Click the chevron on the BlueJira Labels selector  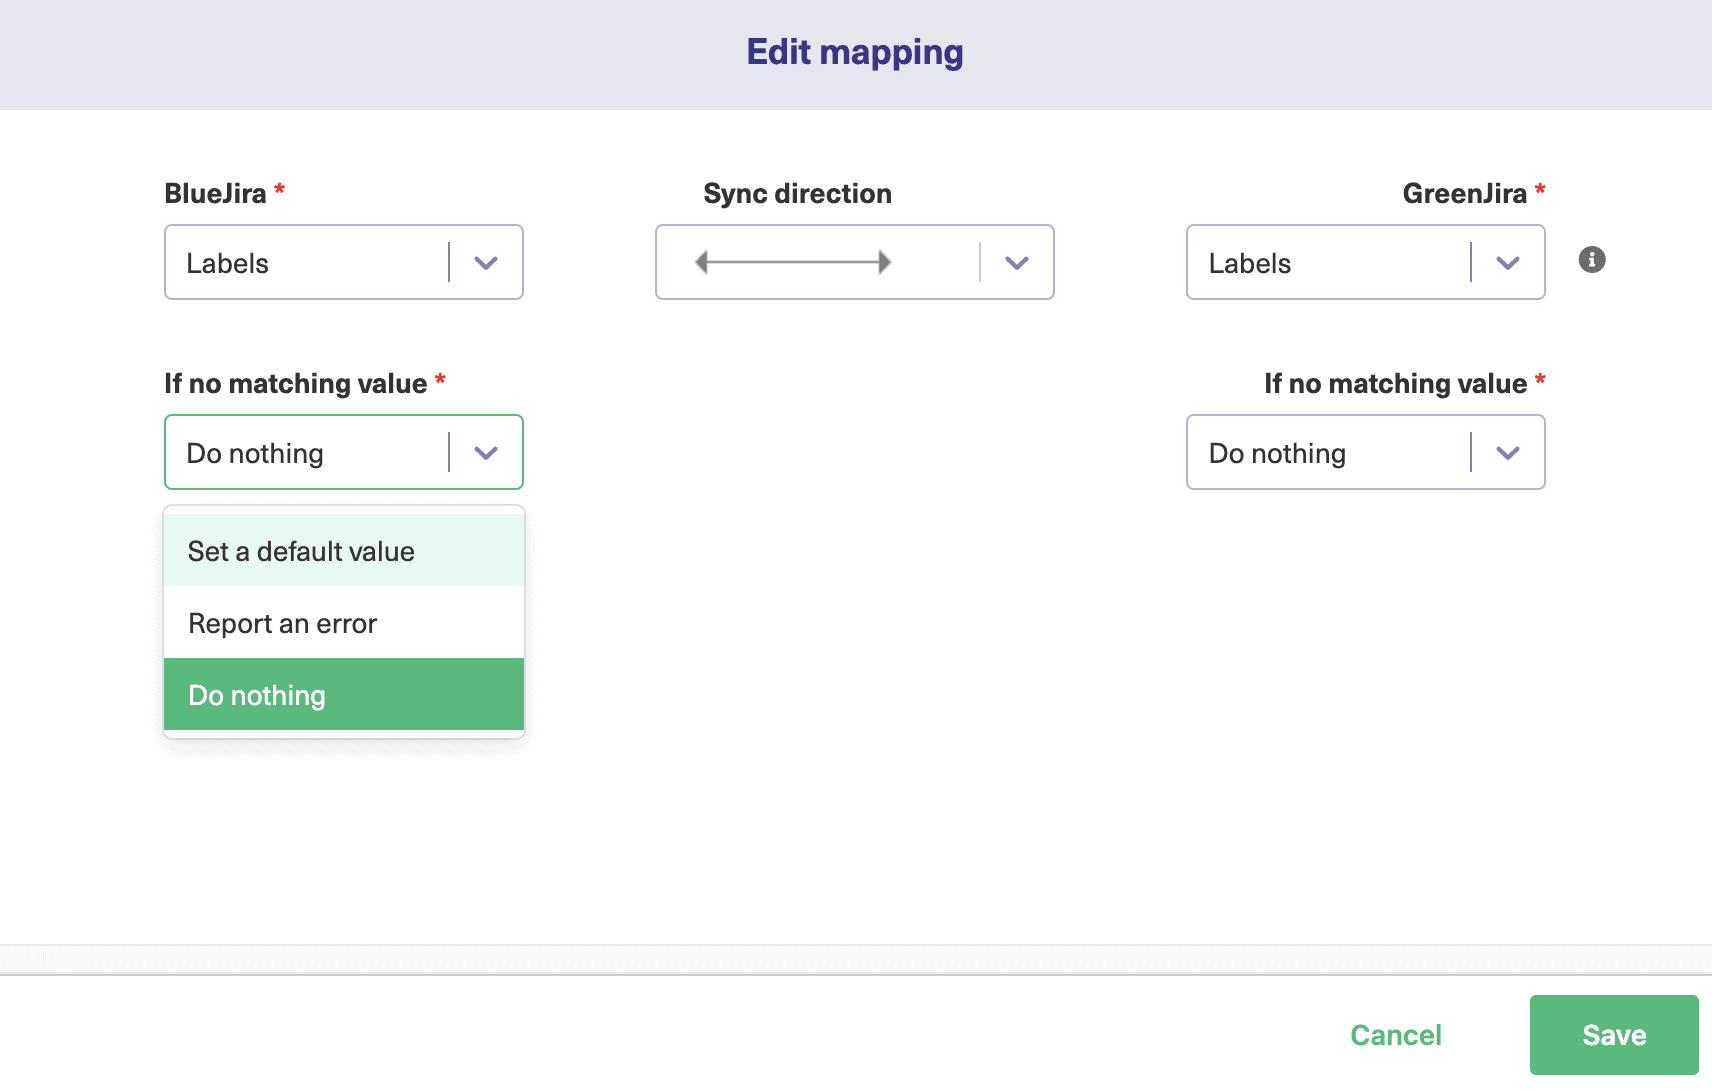coord(487,262)
